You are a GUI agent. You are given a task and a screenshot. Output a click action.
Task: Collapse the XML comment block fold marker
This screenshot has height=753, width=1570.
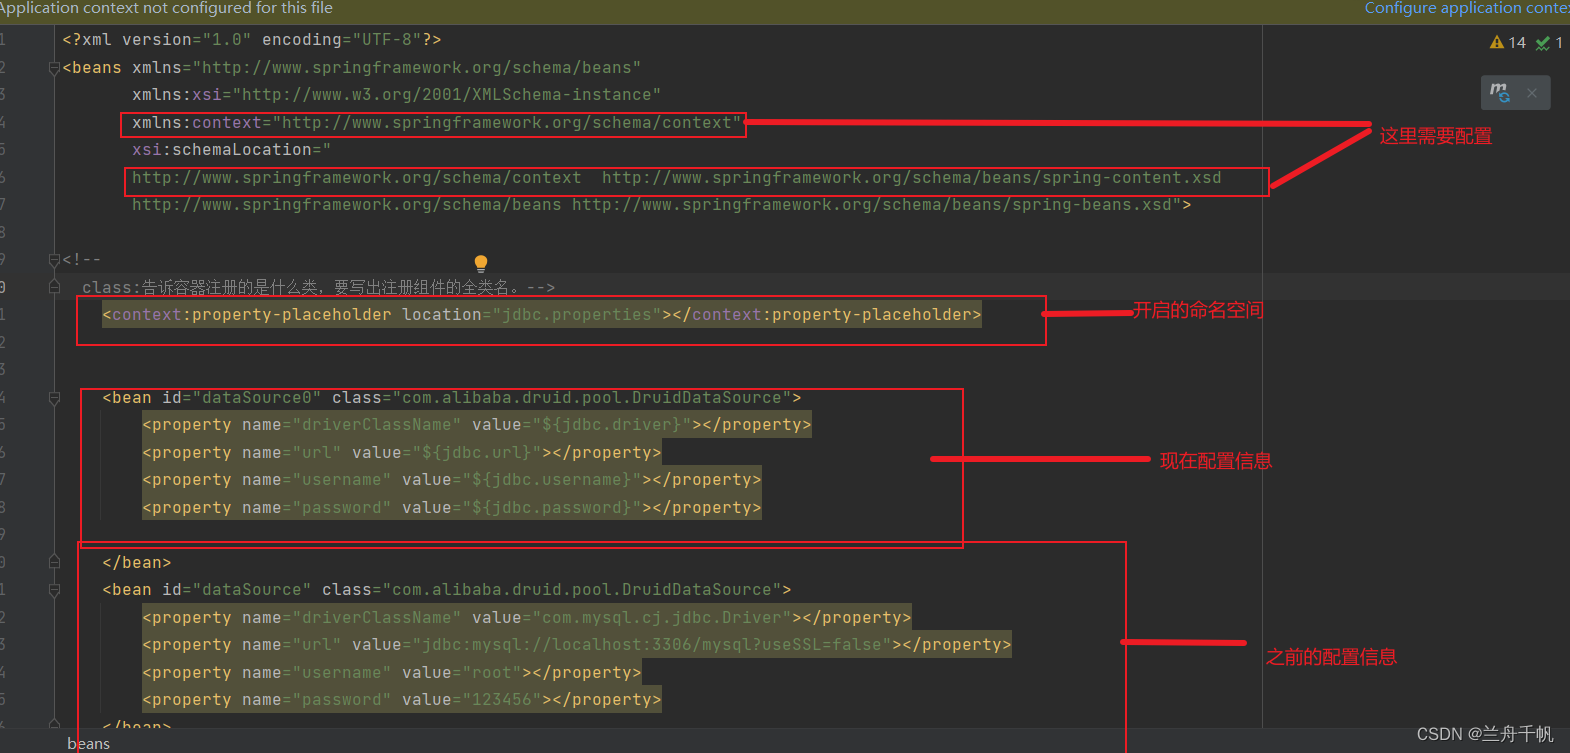(x=54, y=260)
